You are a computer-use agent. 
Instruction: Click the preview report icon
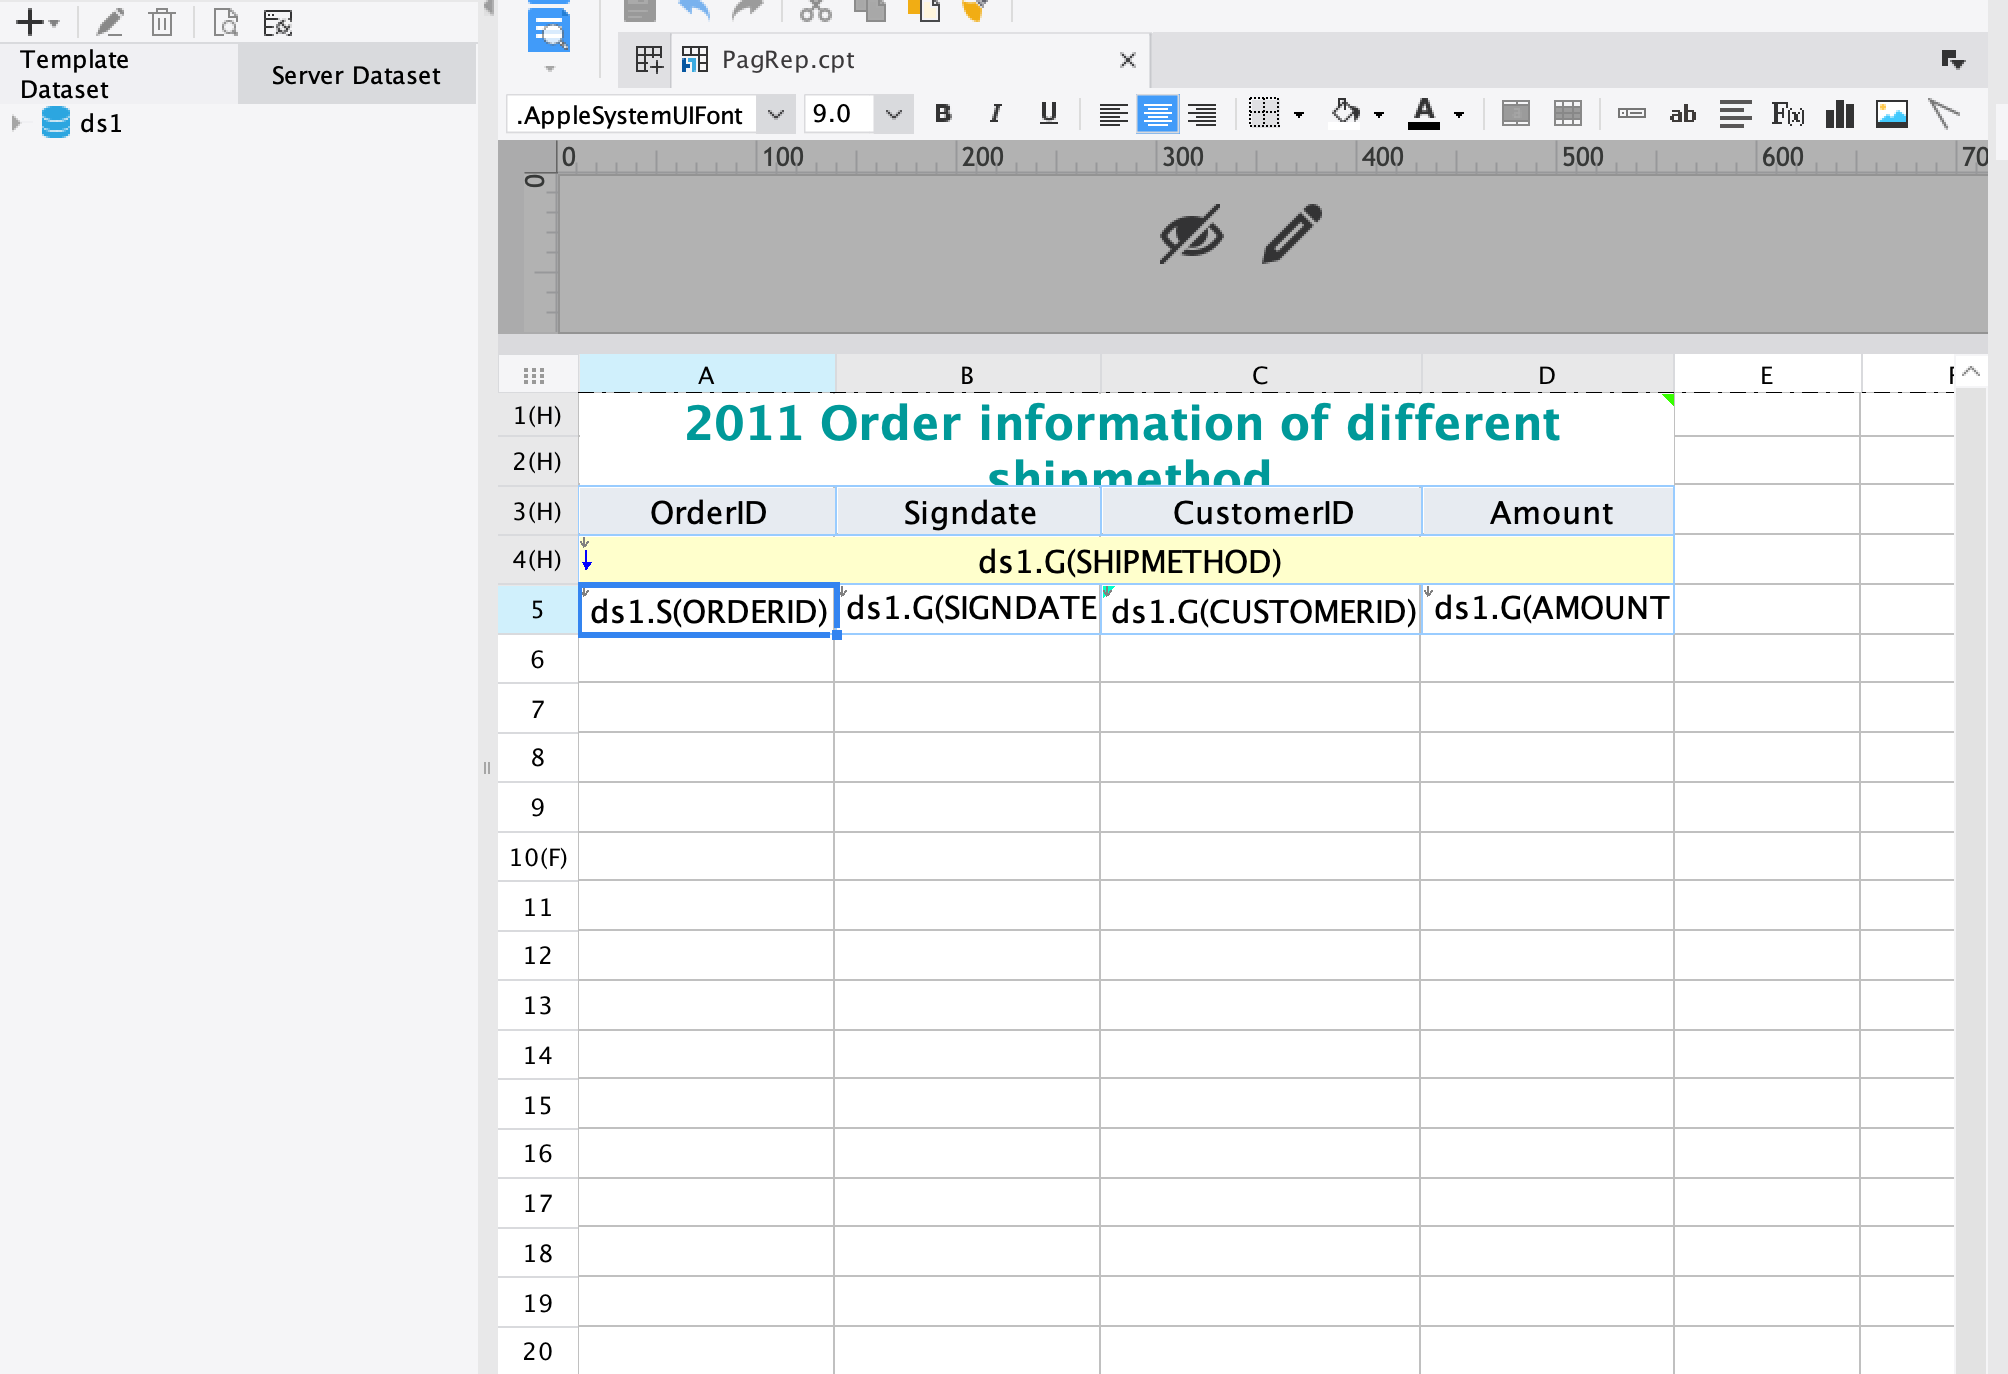548,31
